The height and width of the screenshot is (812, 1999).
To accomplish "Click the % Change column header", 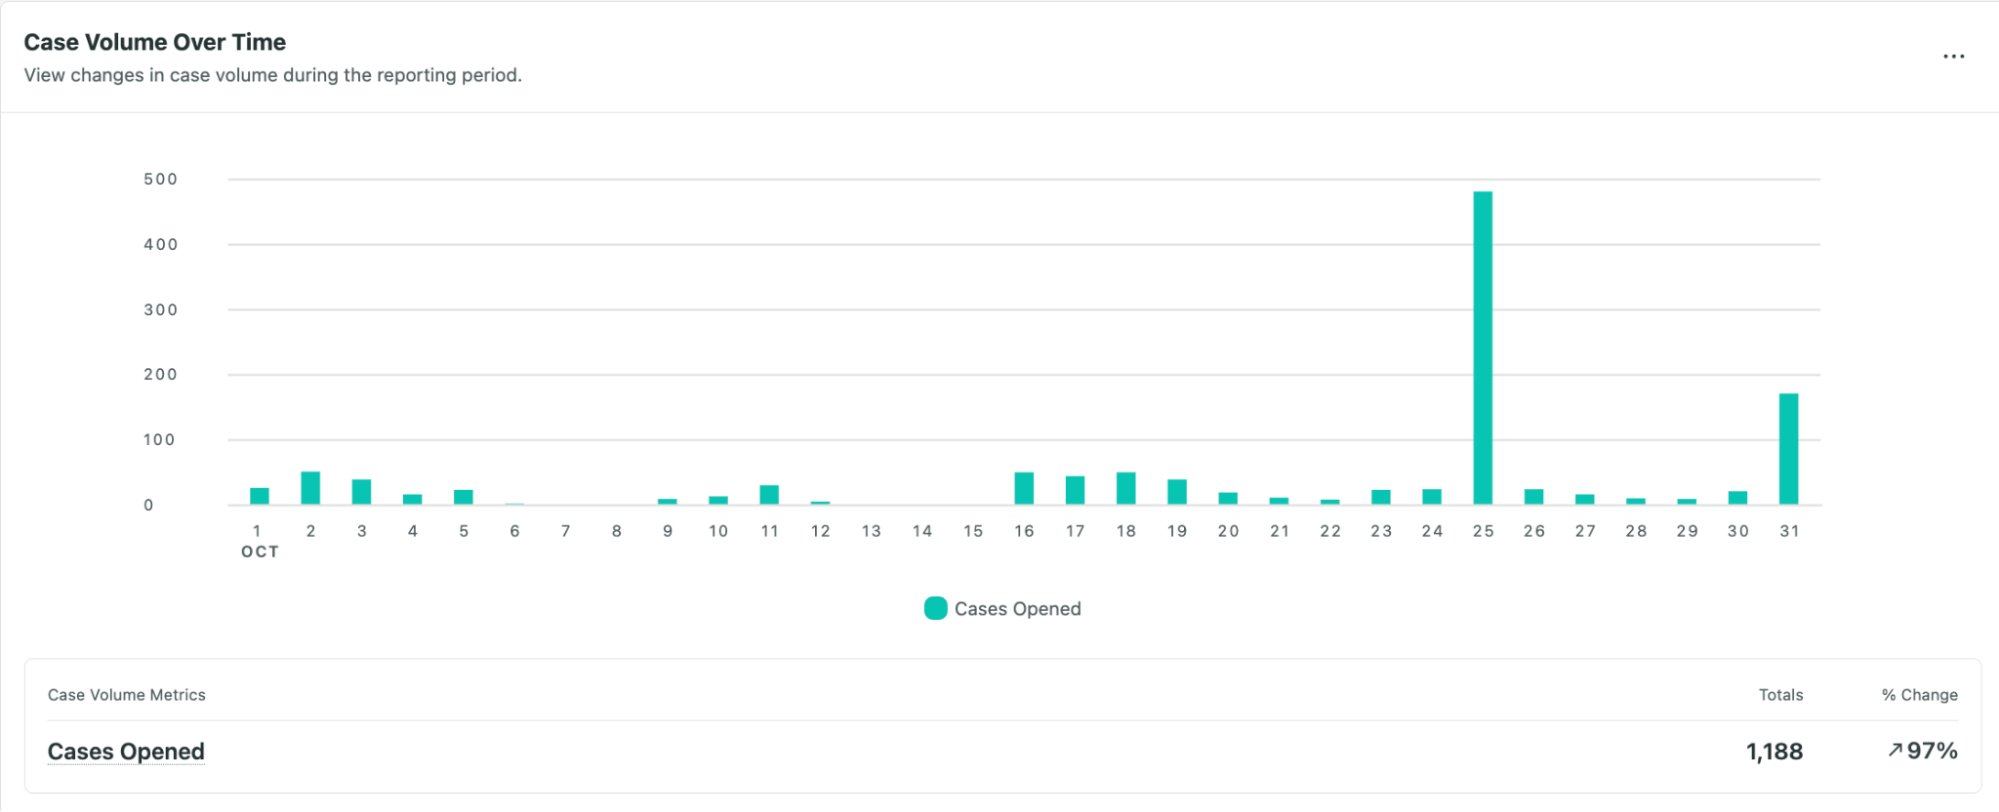I will [1919, 695].
